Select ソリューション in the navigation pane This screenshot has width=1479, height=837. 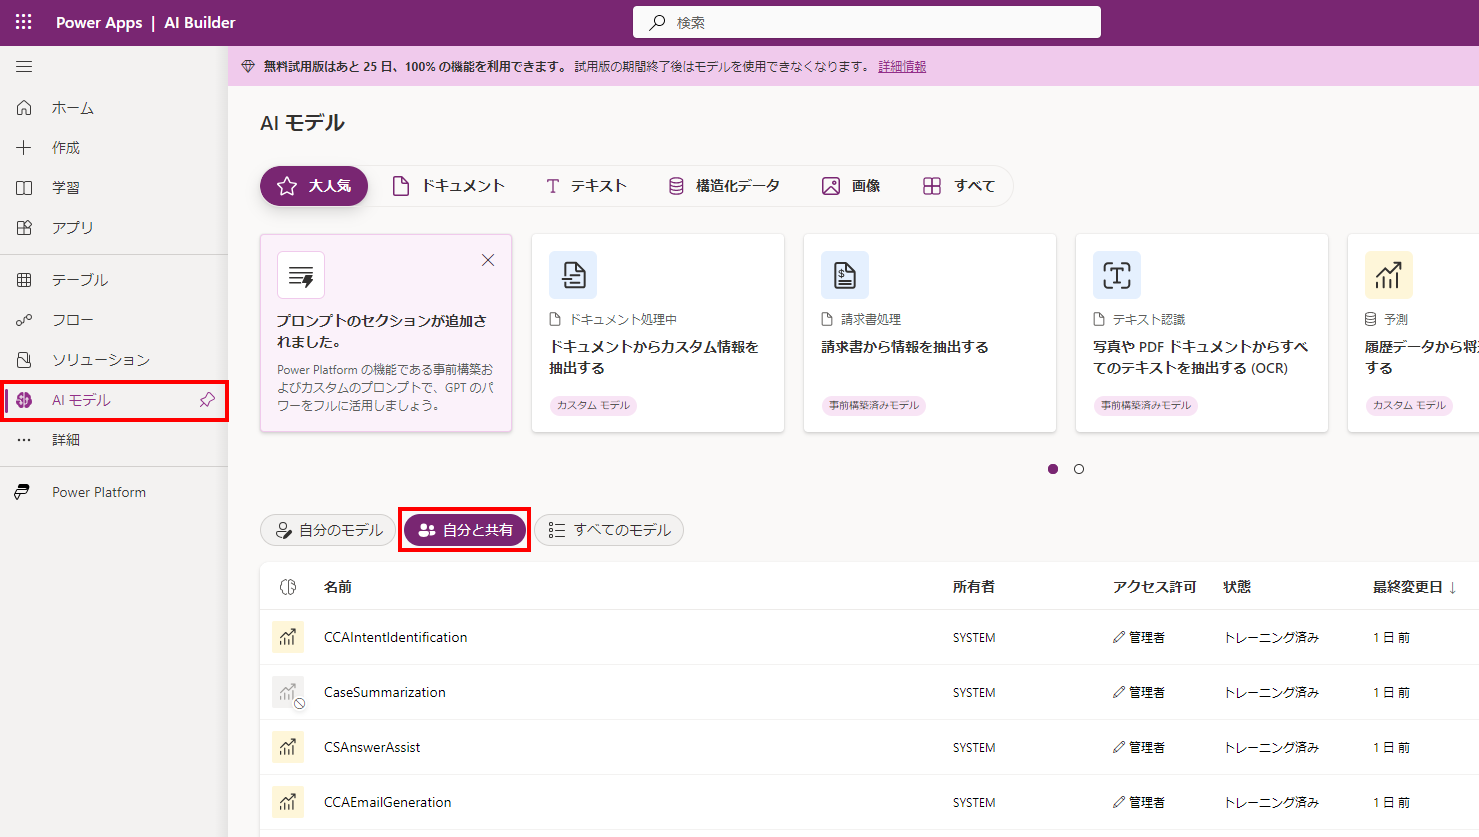click(x=97, y=361)
